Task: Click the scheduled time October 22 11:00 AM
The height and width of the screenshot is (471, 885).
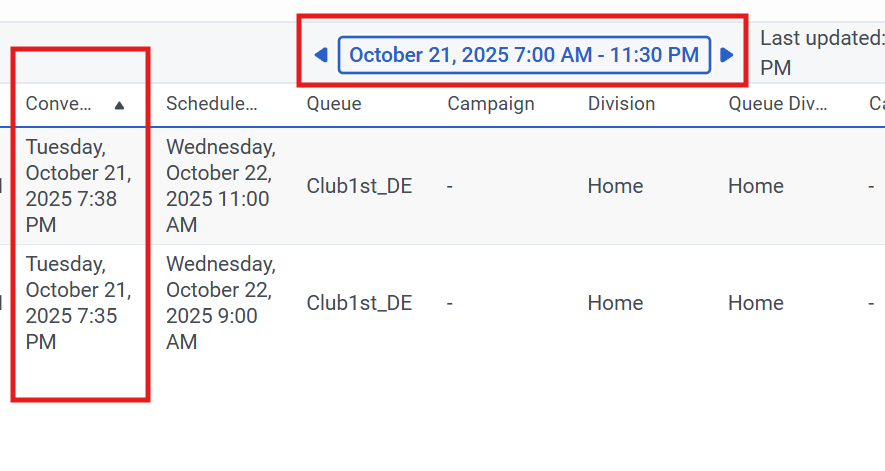Action: (220, 186)
